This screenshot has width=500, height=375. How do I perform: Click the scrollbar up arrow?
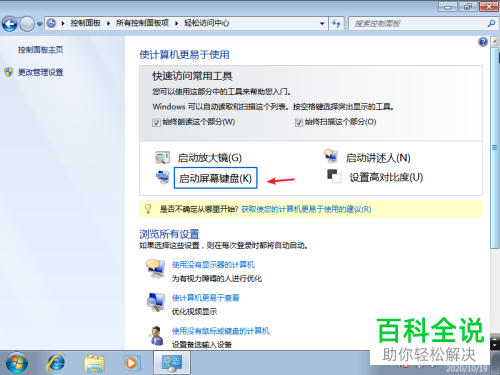coord(495,42)
